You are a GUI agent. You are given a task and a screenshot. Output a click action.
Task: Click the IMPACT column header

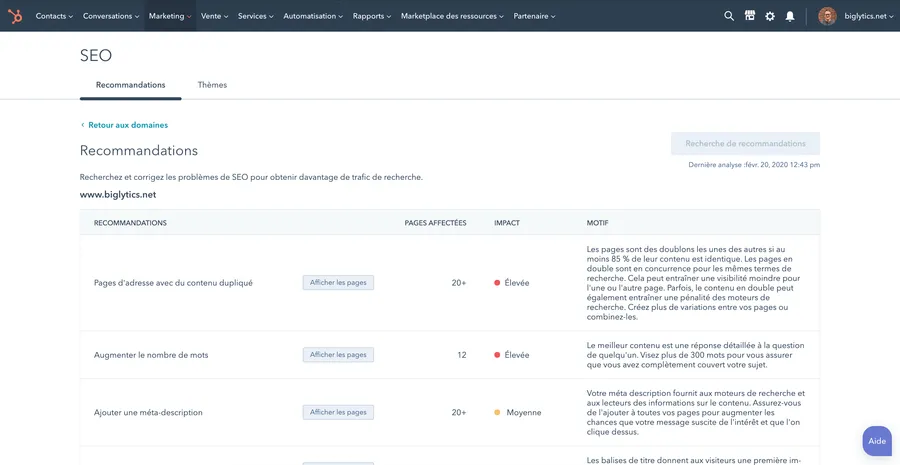click(x=507, y=223)
